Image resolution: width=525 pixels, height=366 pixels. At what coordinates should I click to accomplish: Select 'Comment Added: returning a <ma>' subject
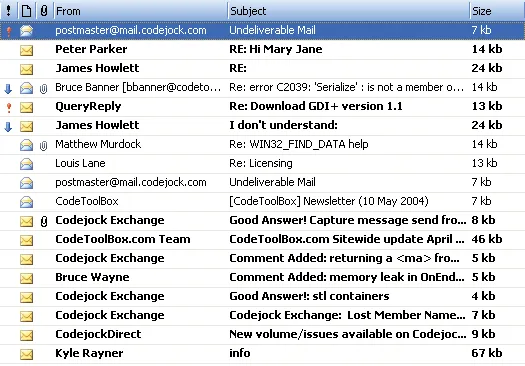344,258
